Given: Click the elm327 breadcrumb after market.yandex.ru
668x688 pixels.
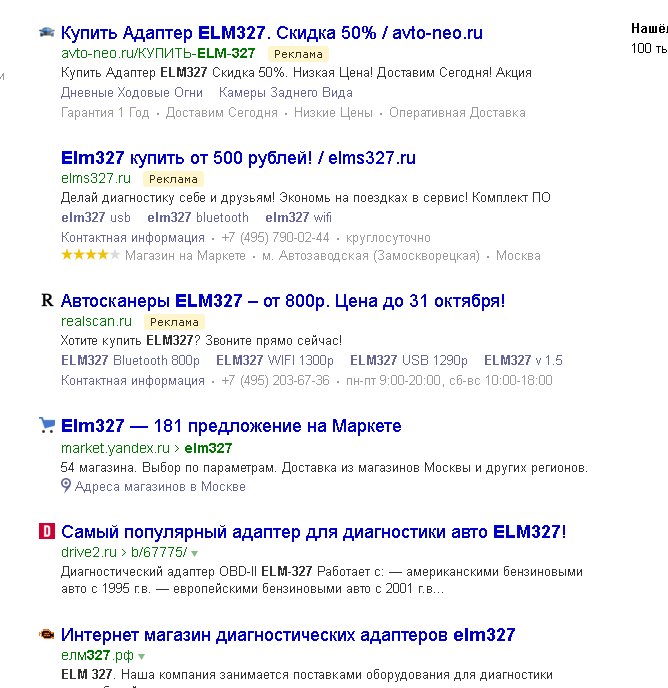Looking at the screenshot, I should [x=208, y=448].
